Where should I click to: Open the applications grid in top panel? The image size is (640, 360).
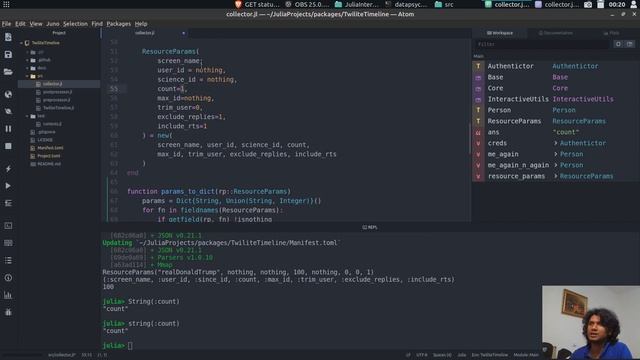coord(6,4)
